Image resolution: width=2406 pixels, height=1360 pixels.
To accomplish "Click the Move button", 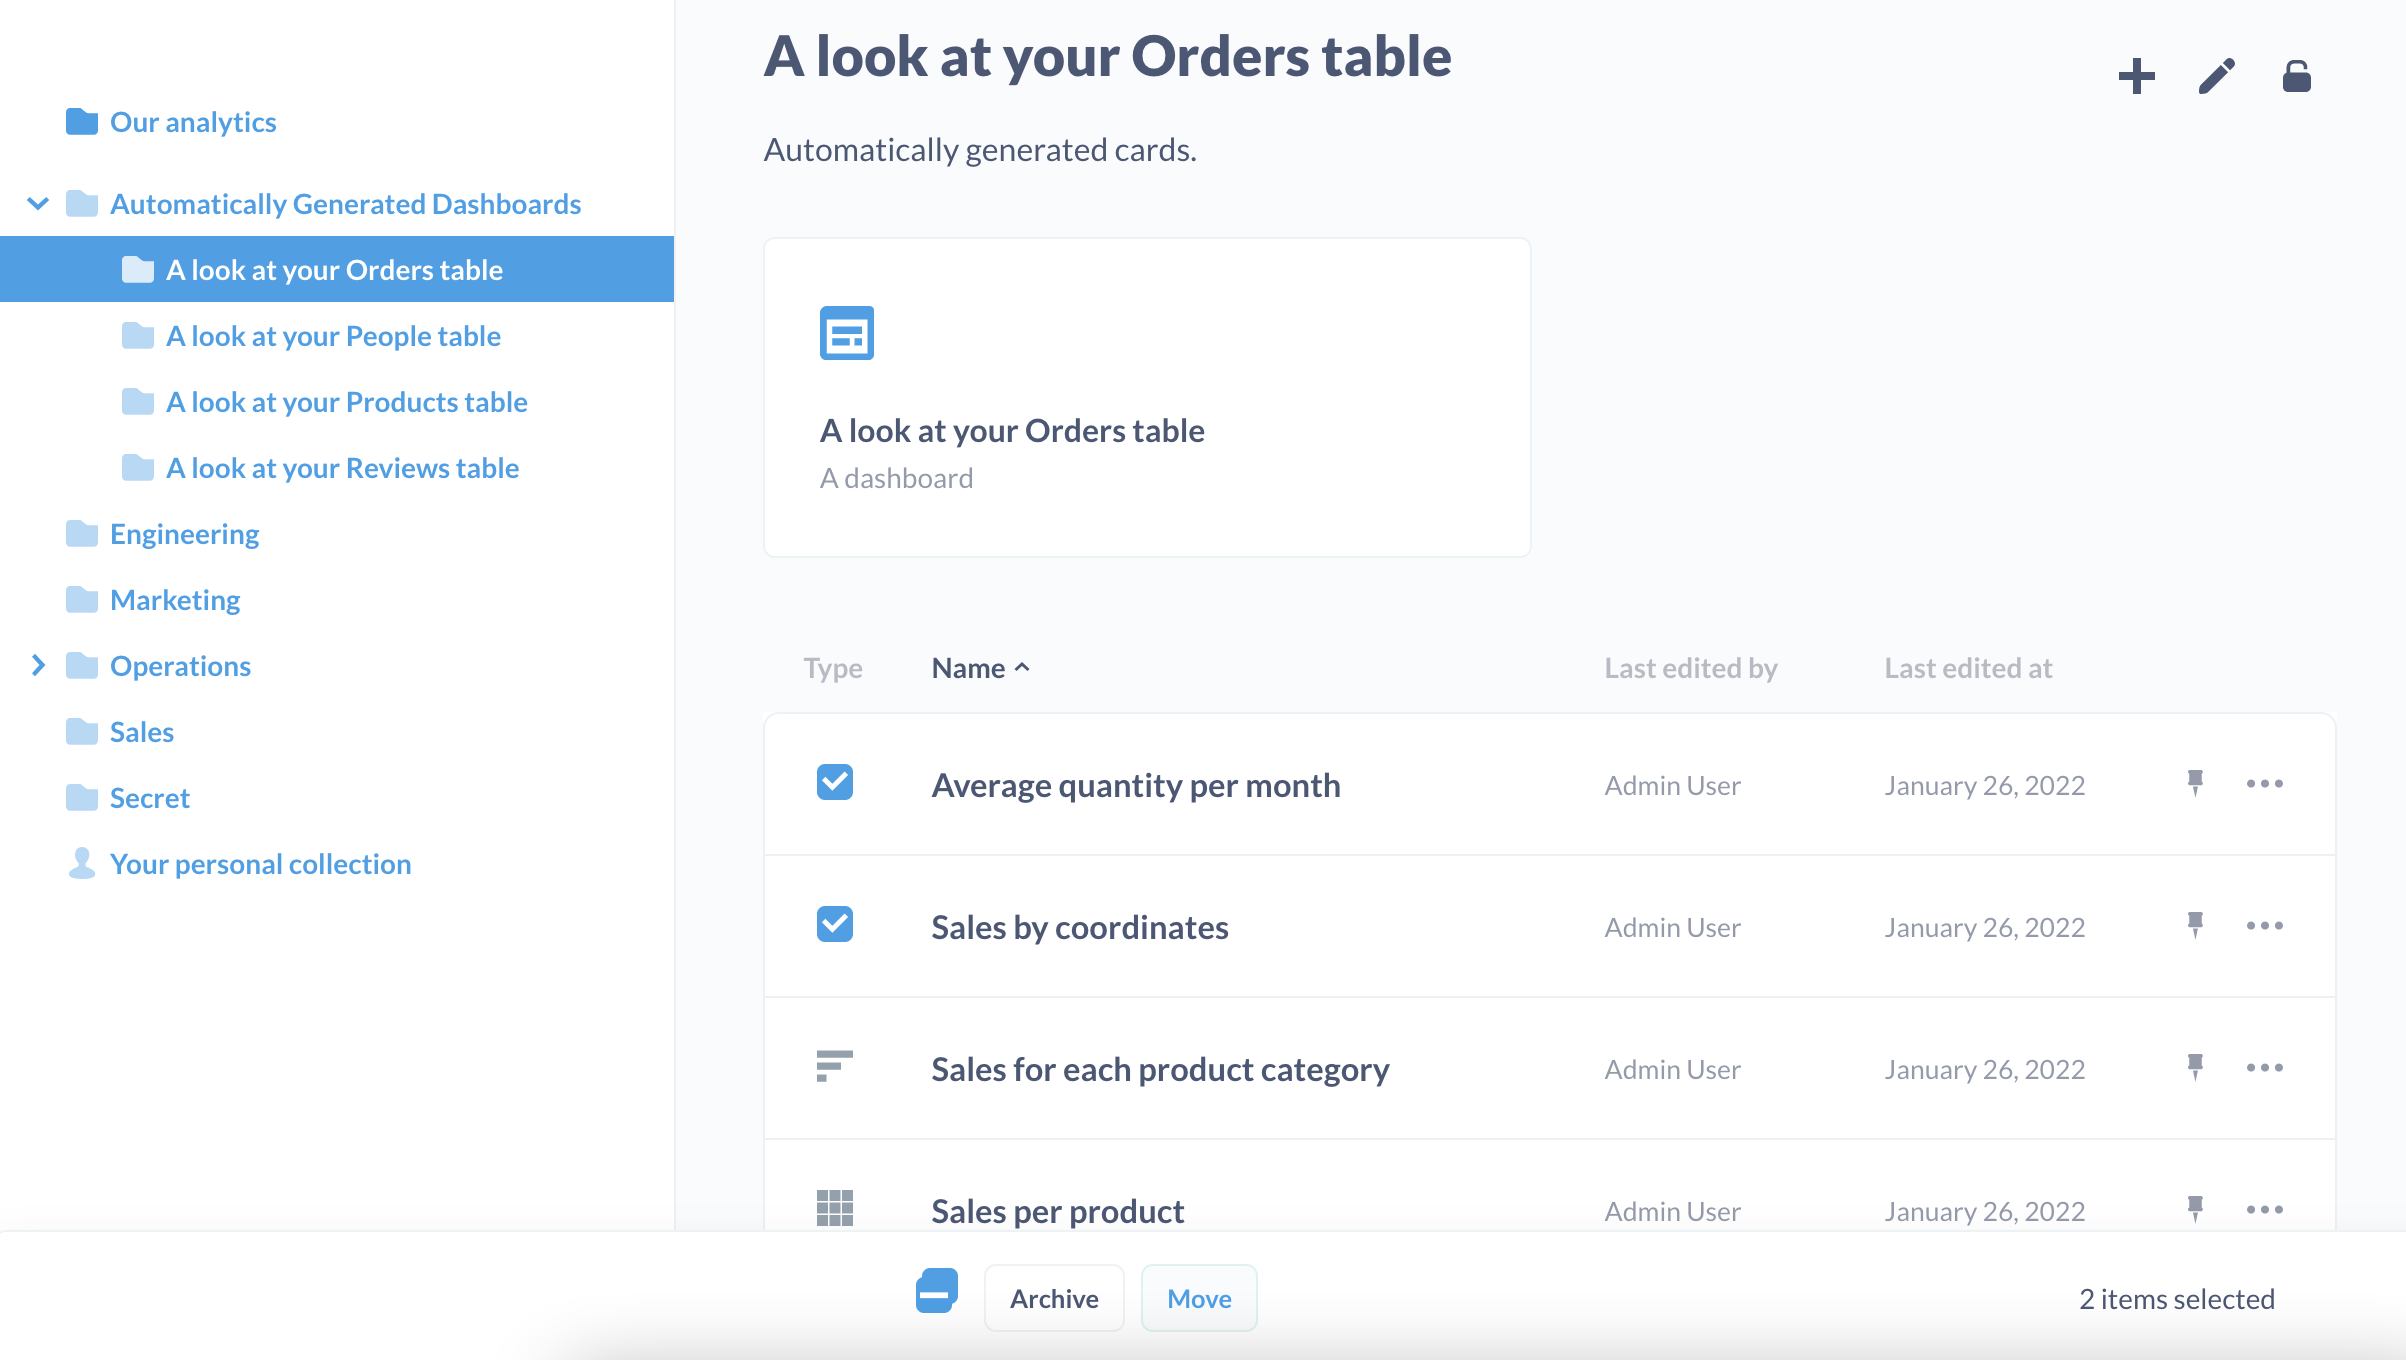I will (x=1198, y=1298).
